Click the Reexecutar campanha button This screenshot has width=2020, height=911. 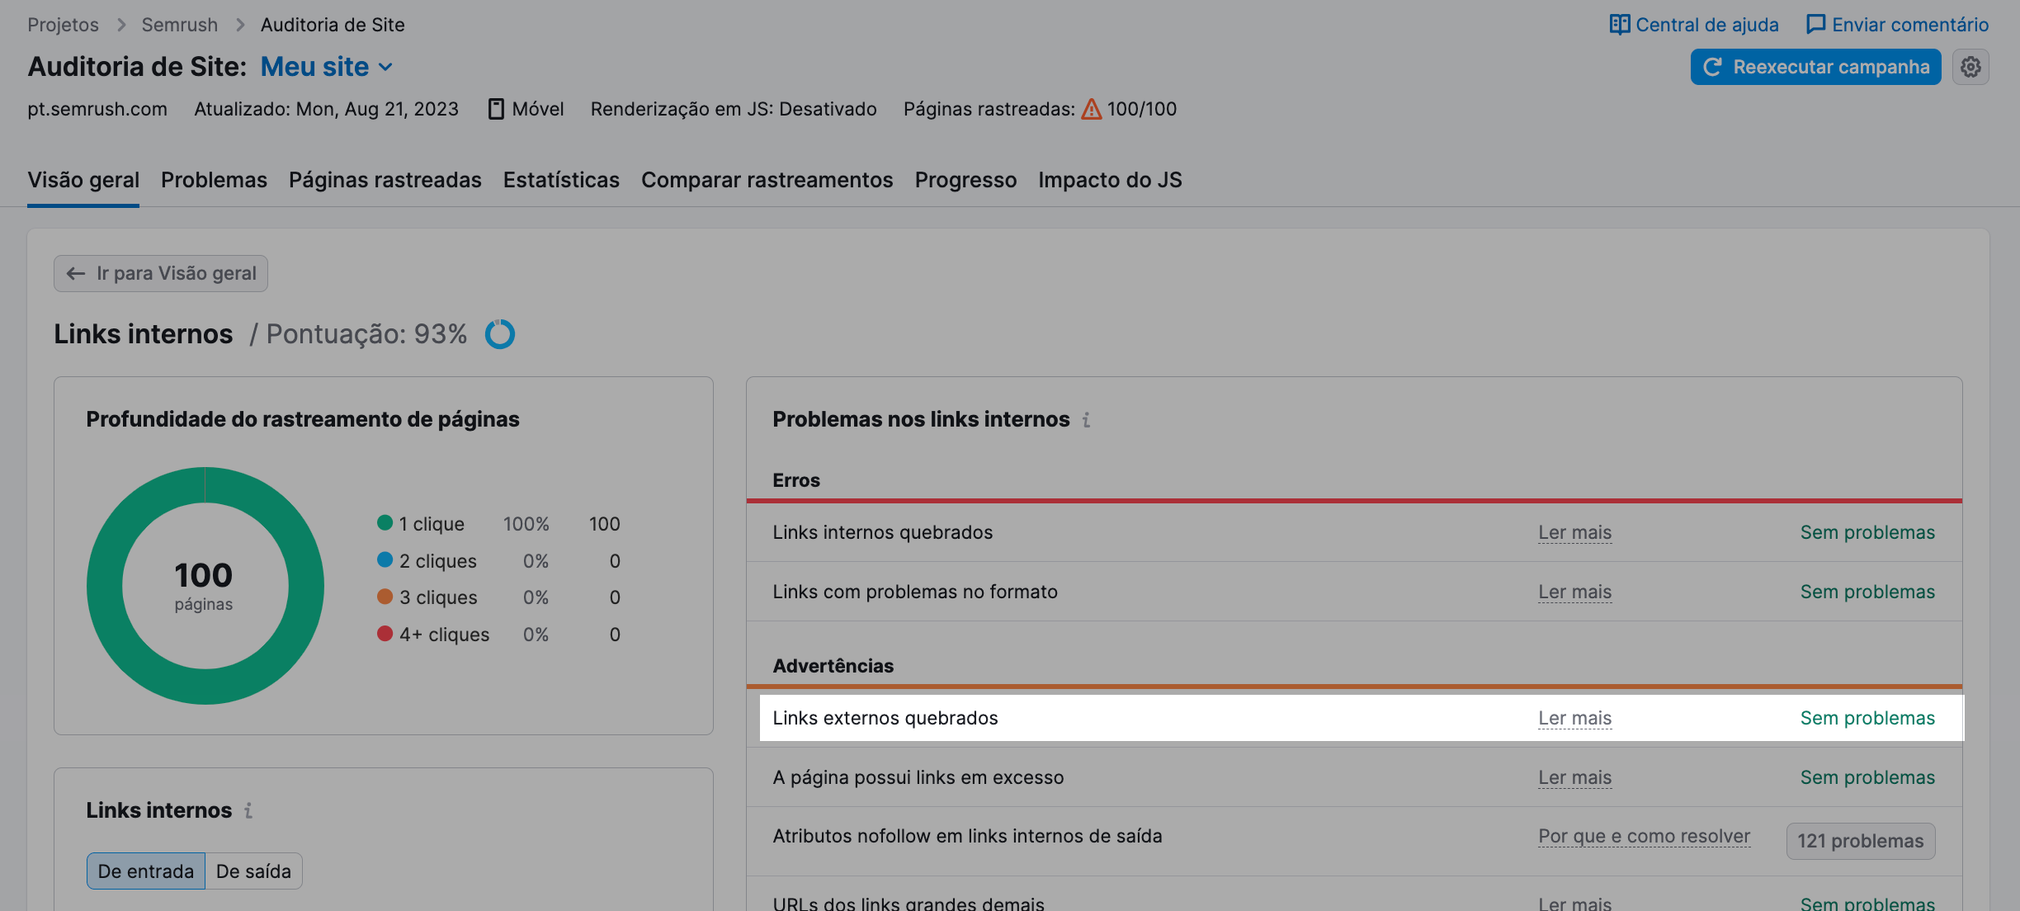point(1815,67)
